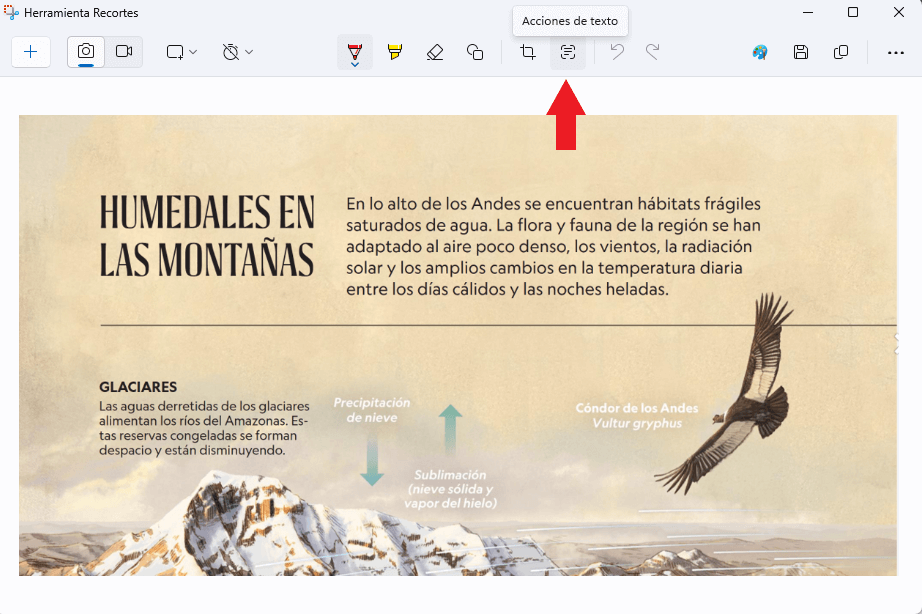Select the yellow highlighter tool
Image resolution: width=922 pixels, height=614 pixels.
tap(395, 52)
